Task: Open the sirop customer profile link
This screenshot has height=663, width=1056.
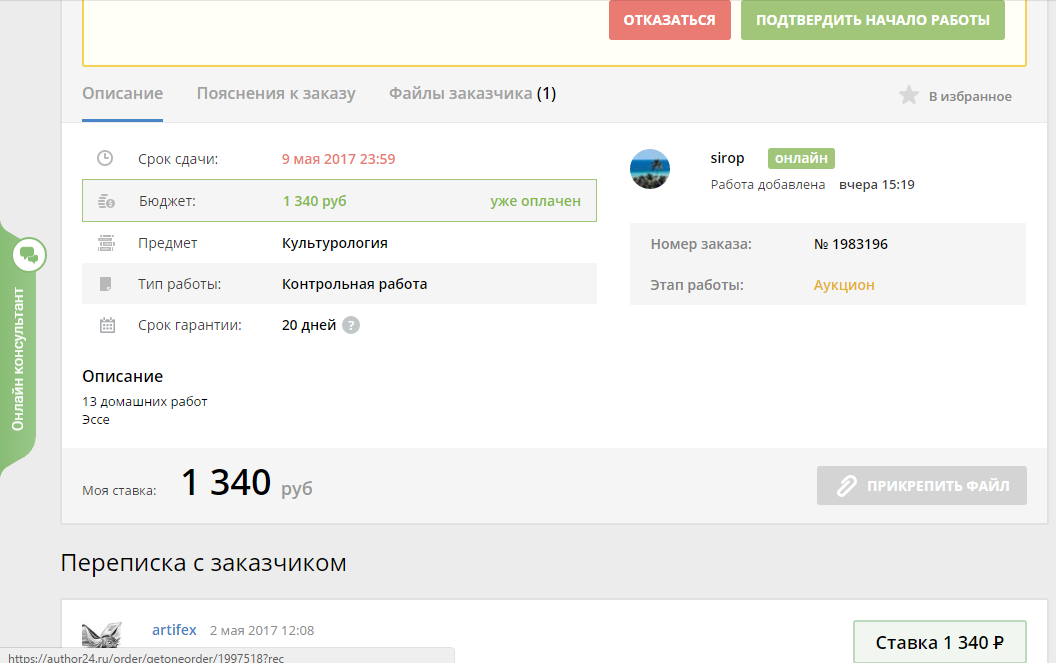Action: tap(727, 158)
